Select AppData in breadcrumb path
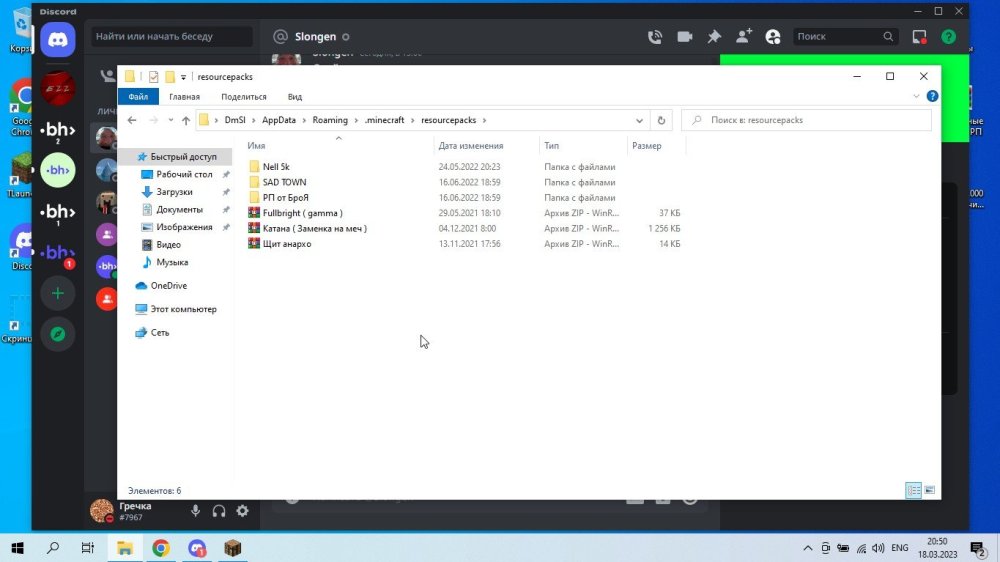Viewport: 1000px width, 562px height. tap(279, 120)
